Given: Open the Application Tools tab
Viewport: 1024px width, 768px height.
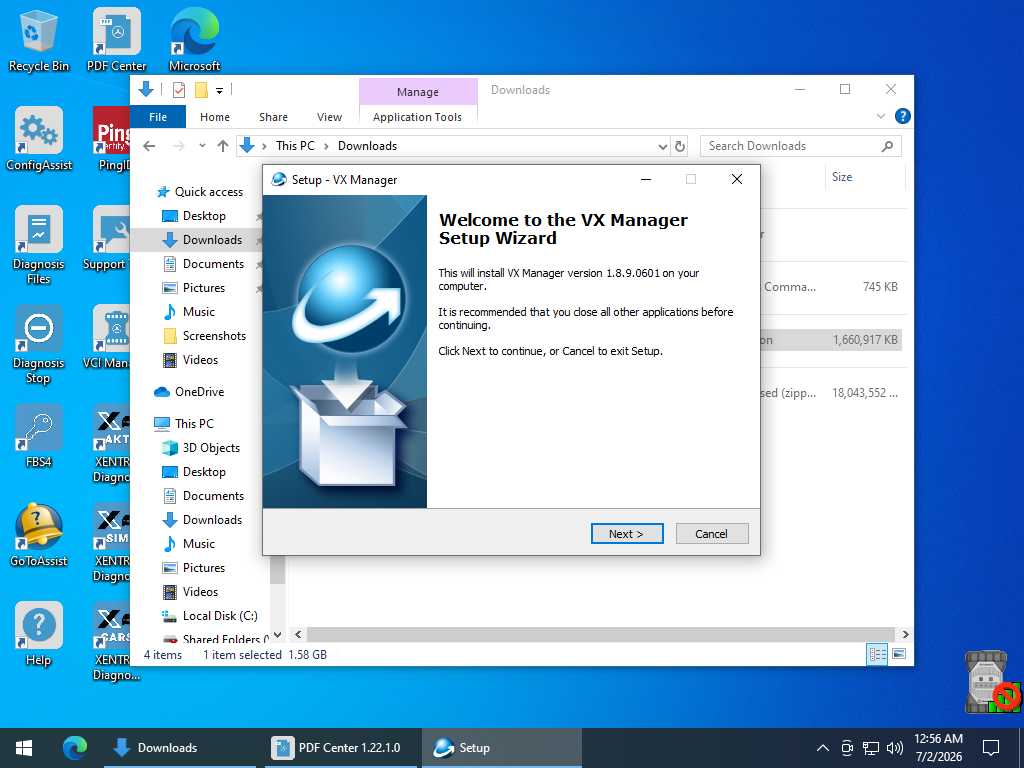Looking at the screenshot, I should 417,117.
